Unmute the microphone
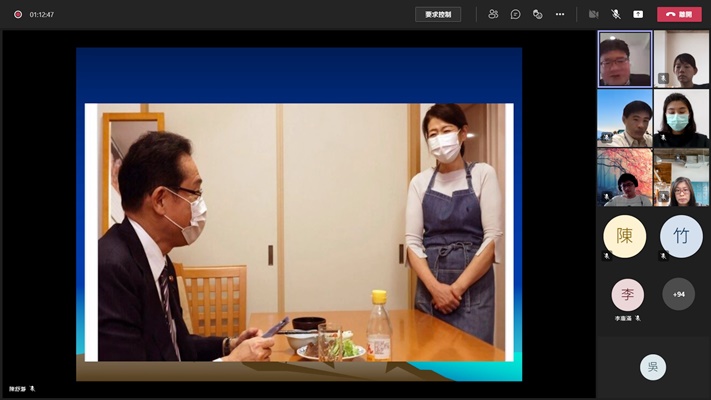 pos(616,14)
